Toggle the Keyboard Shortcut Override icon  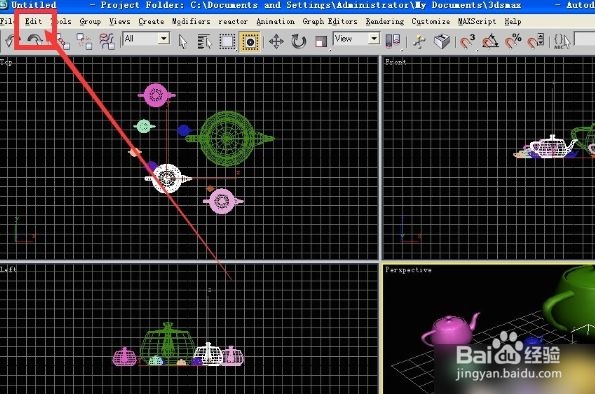point(442,41)
